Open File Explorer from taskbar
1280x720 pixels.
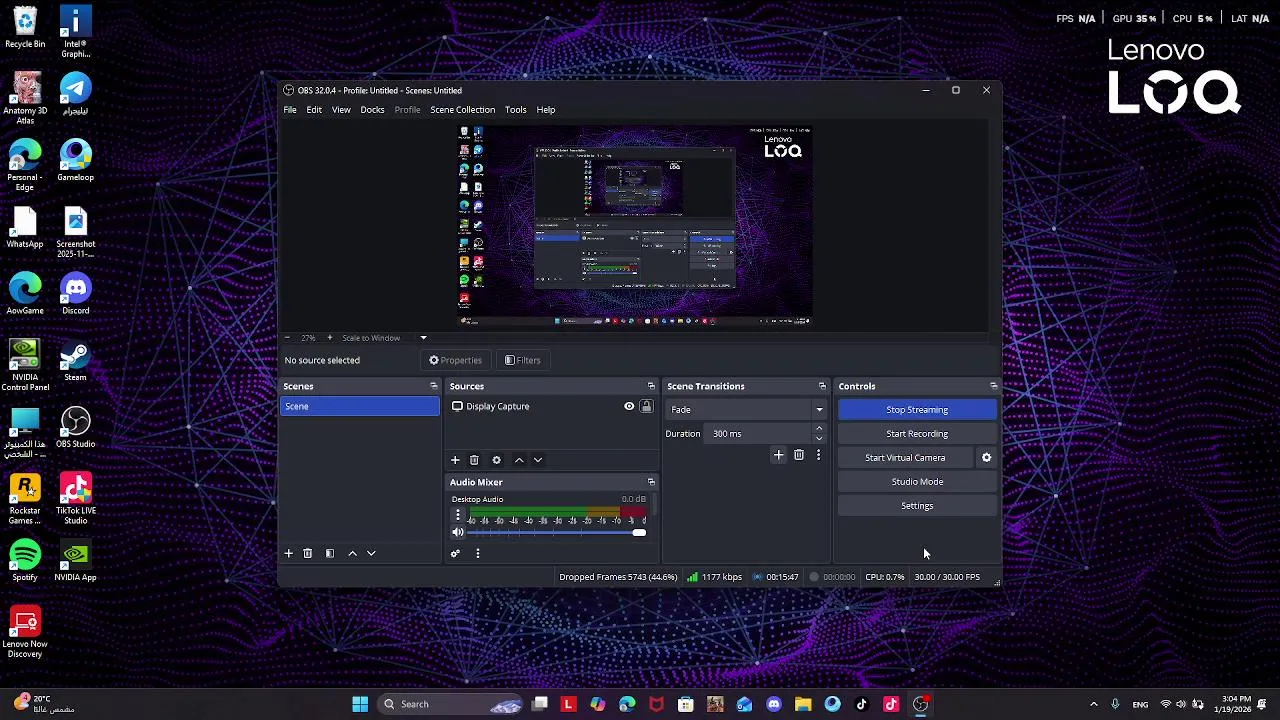tap(803, 704)
